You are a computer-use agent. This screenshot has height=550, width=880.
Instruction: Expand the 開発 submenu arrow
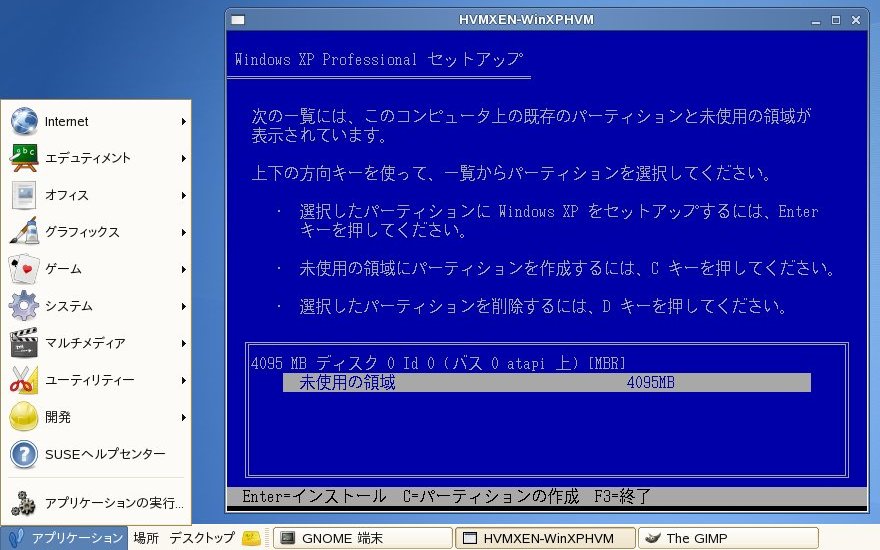pos(184,418)
